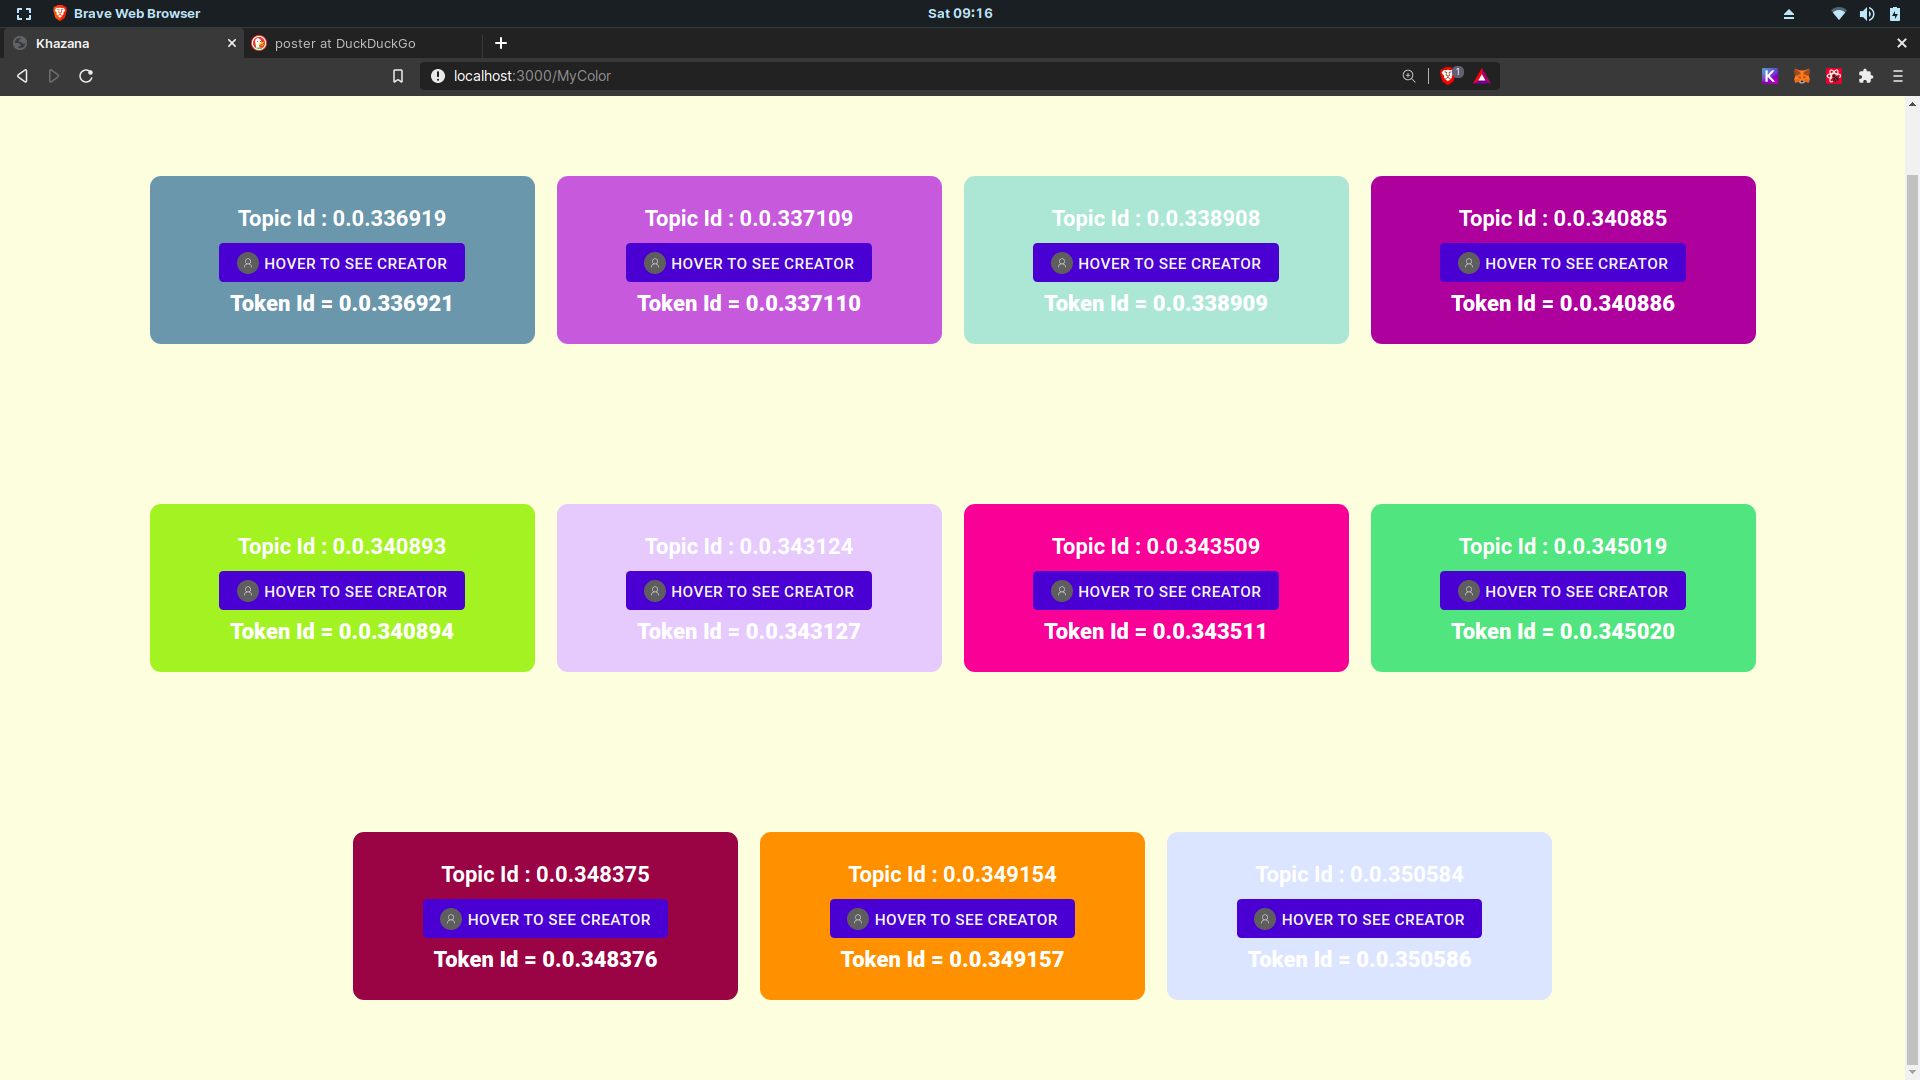This screenshot has width=1920, height=1080.
Task: Open the browser hamburger menu
Action: [1898, 76]
